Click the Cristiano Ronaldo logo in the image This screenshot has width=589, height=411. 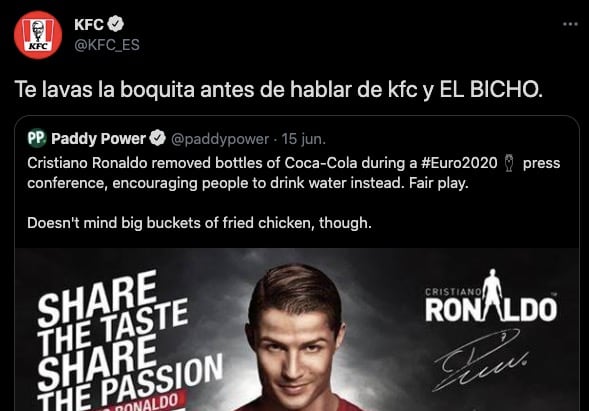pos(491,296)
